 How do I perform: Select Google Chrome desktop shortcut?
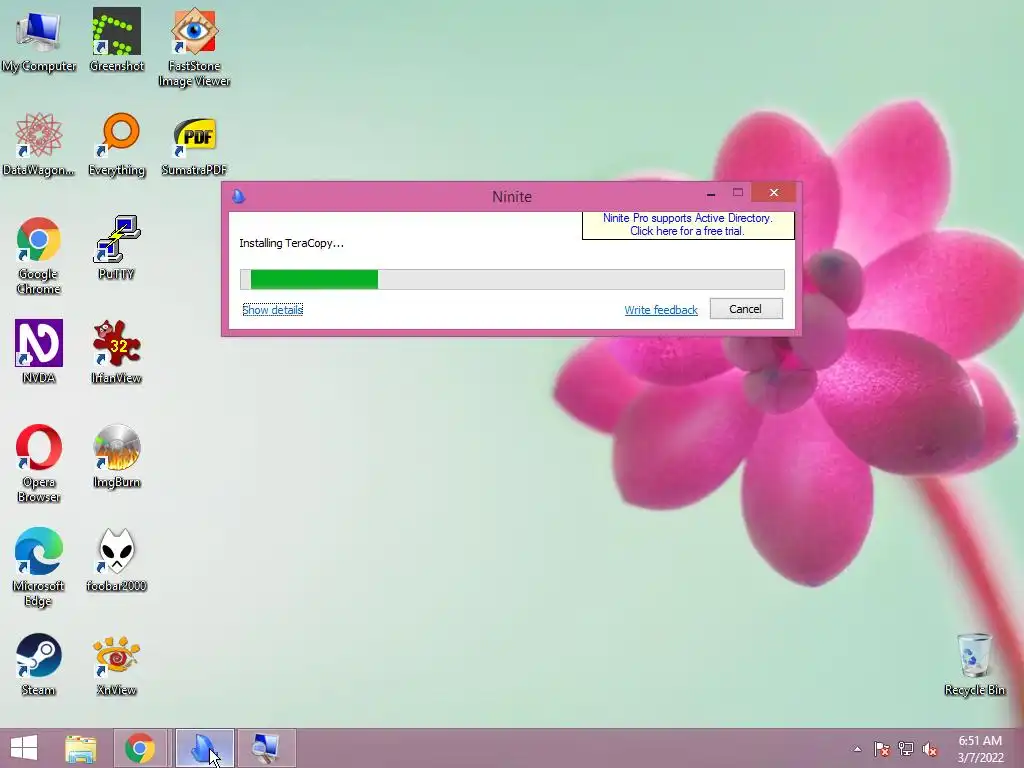click(x=39, y=255)
